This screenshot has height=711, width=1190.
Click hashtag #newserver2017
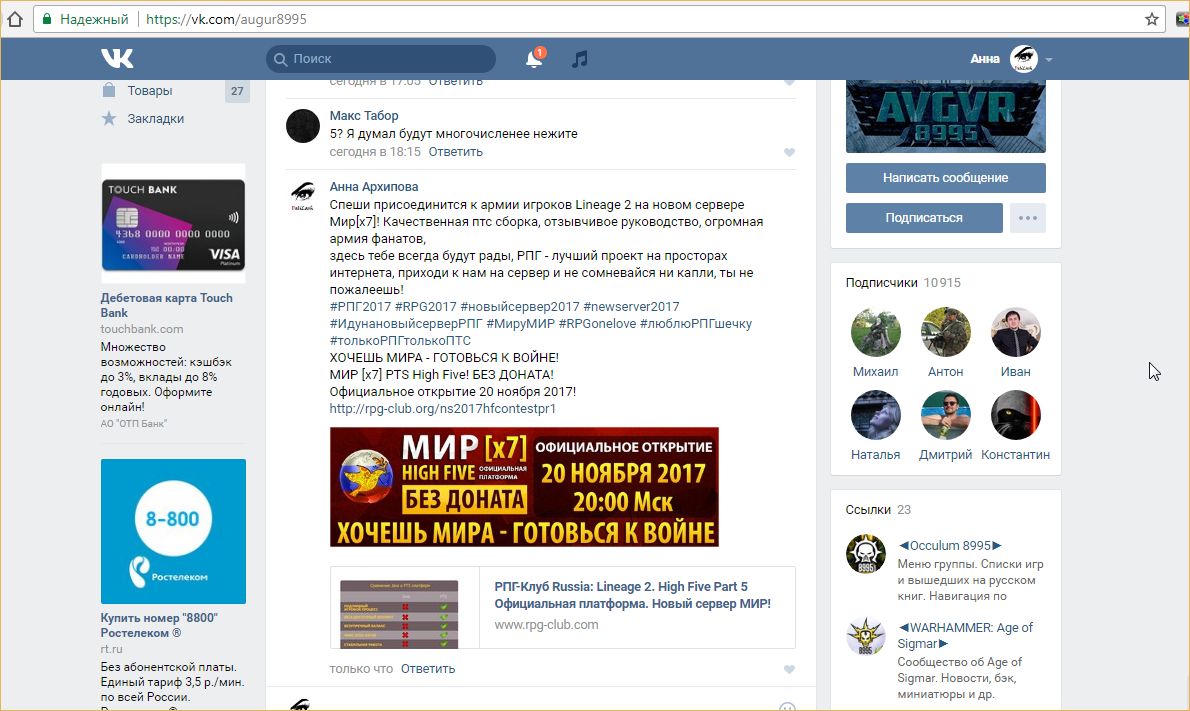(631, 307)
